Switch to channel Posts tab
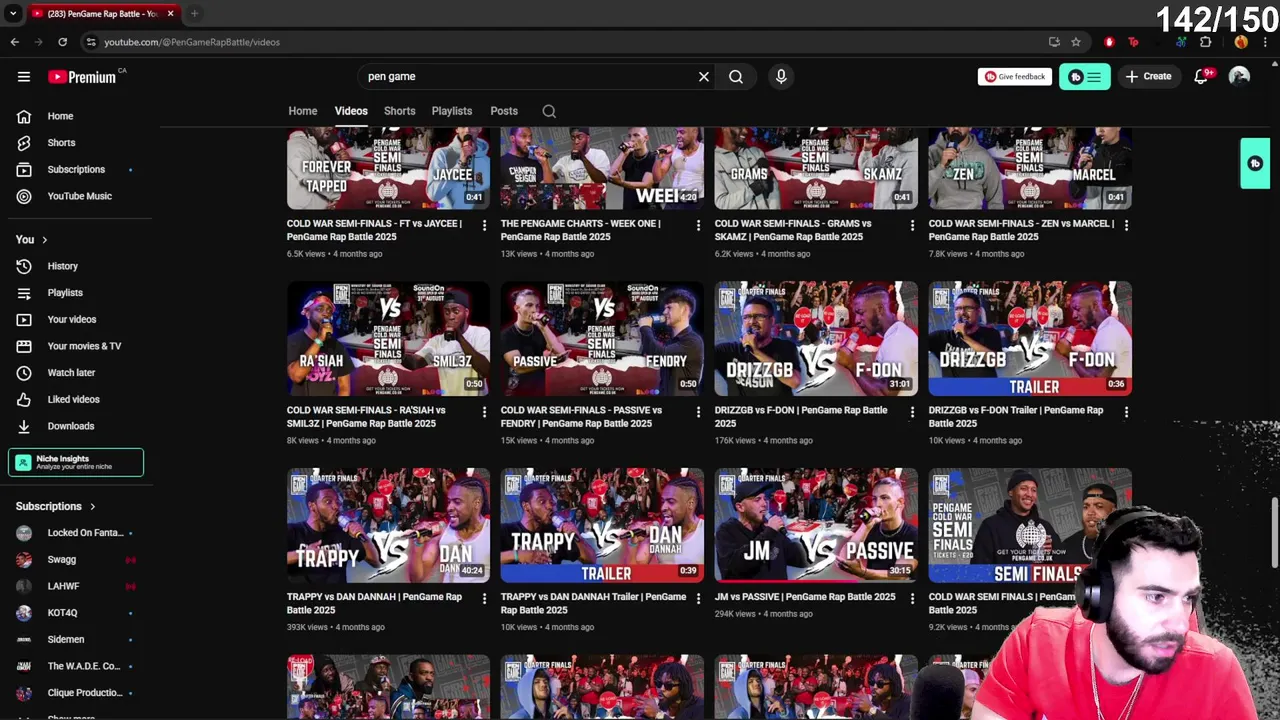Image resolution: width=1280 pixels, height=720 pixels. pos(504,111)
